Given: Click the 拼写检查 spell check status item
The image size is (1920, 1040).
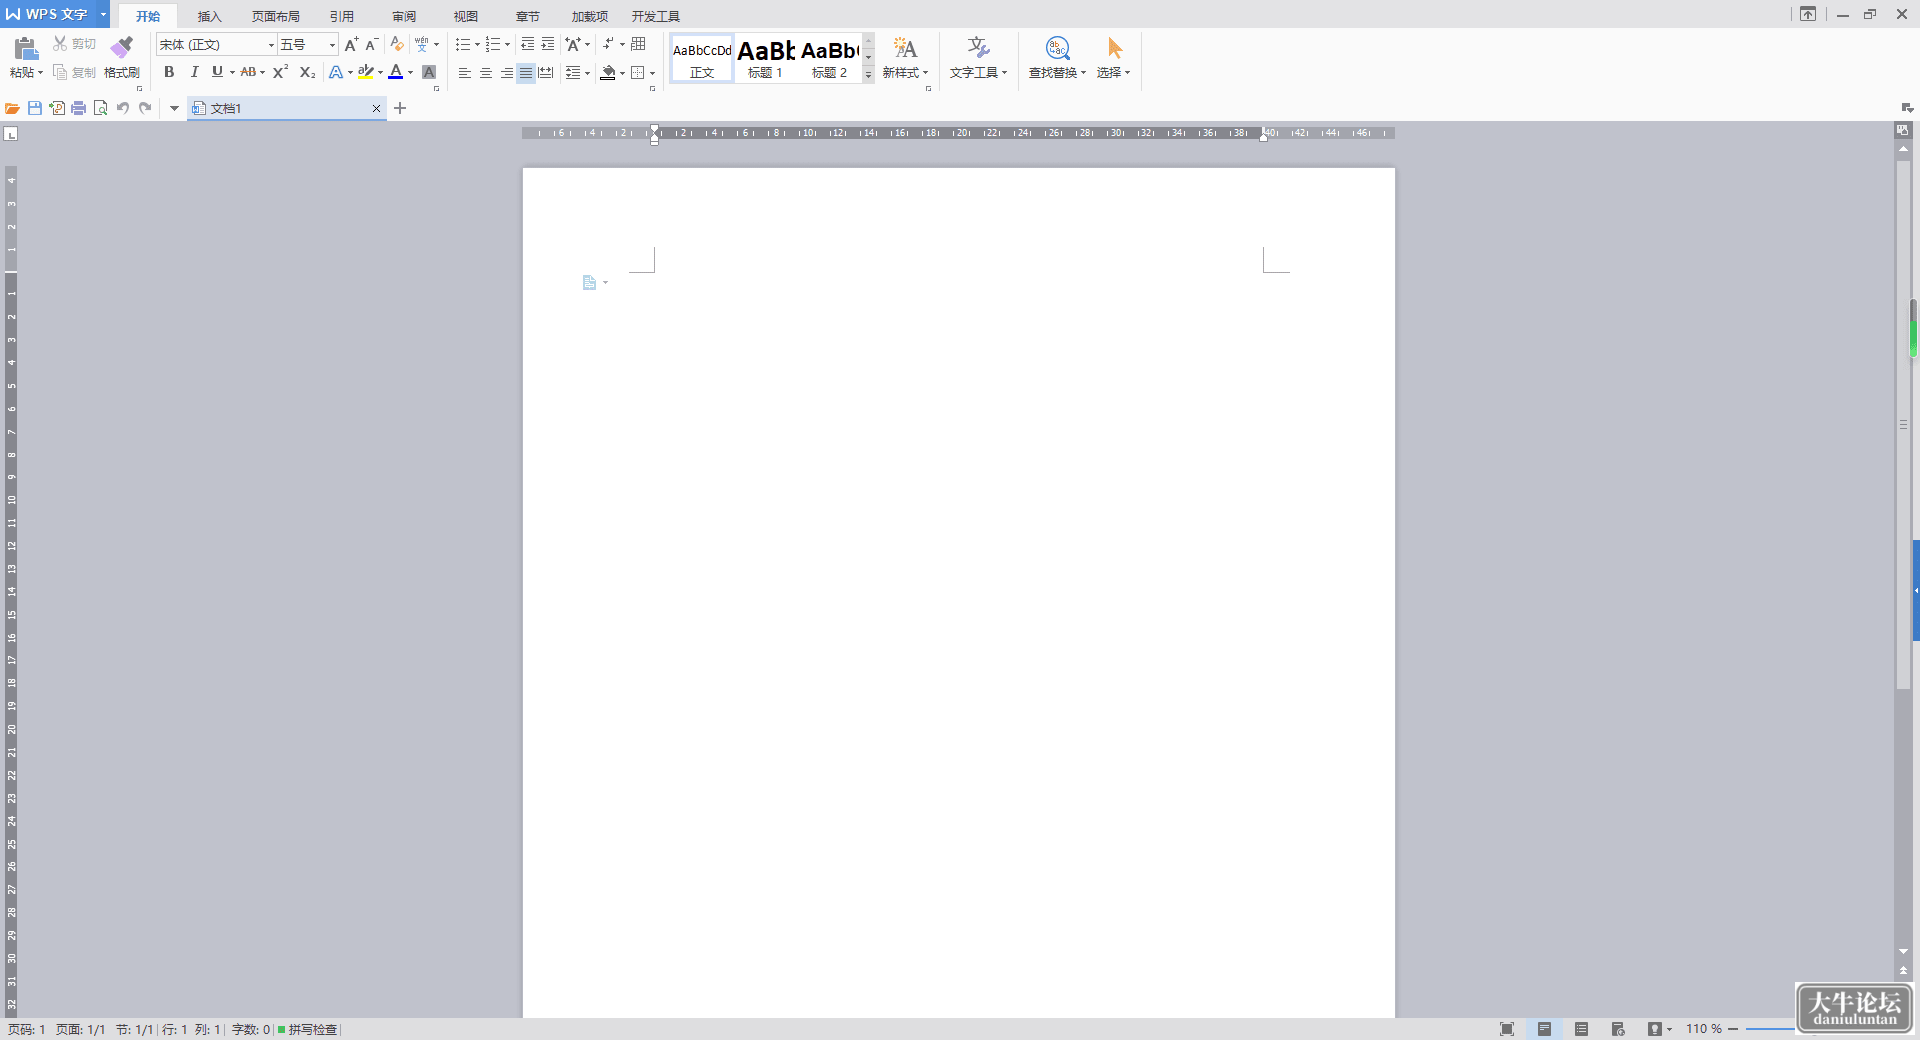Looking at the screenshot, I should coord(308,1029).
